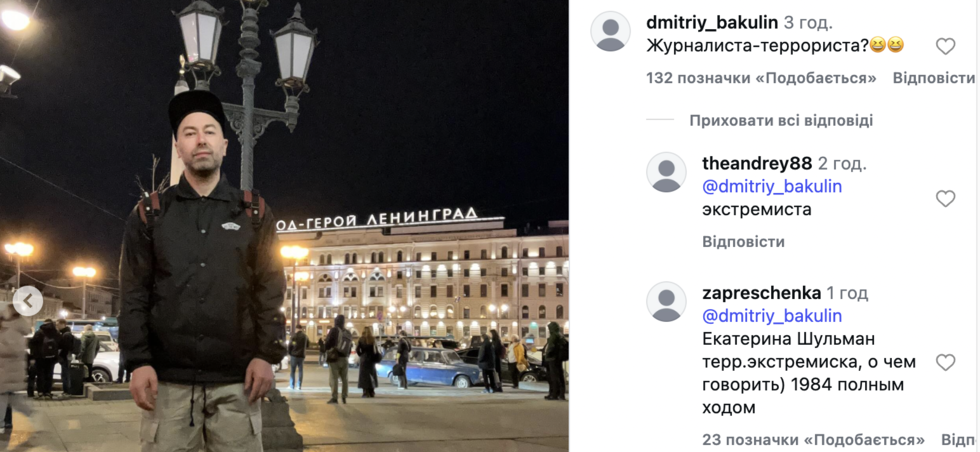
Task: Like zapreschenka's reply with heart icon
Action: coord(945,363)
